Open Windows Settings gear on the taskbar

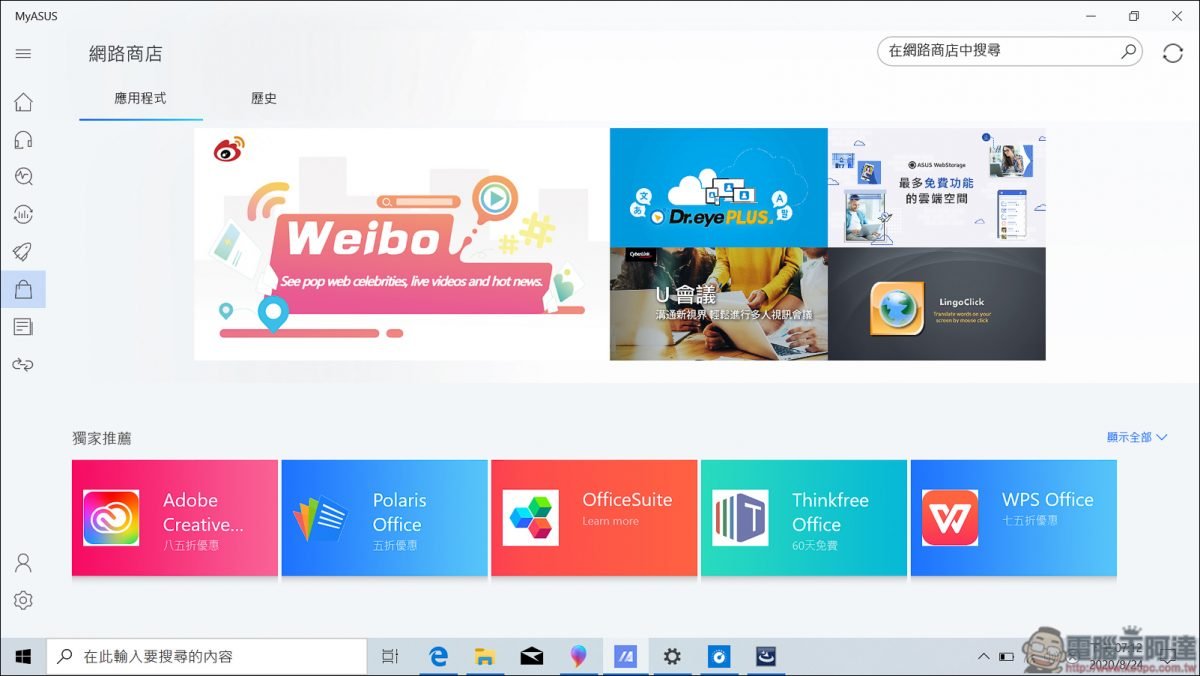(x=672, y=657)
